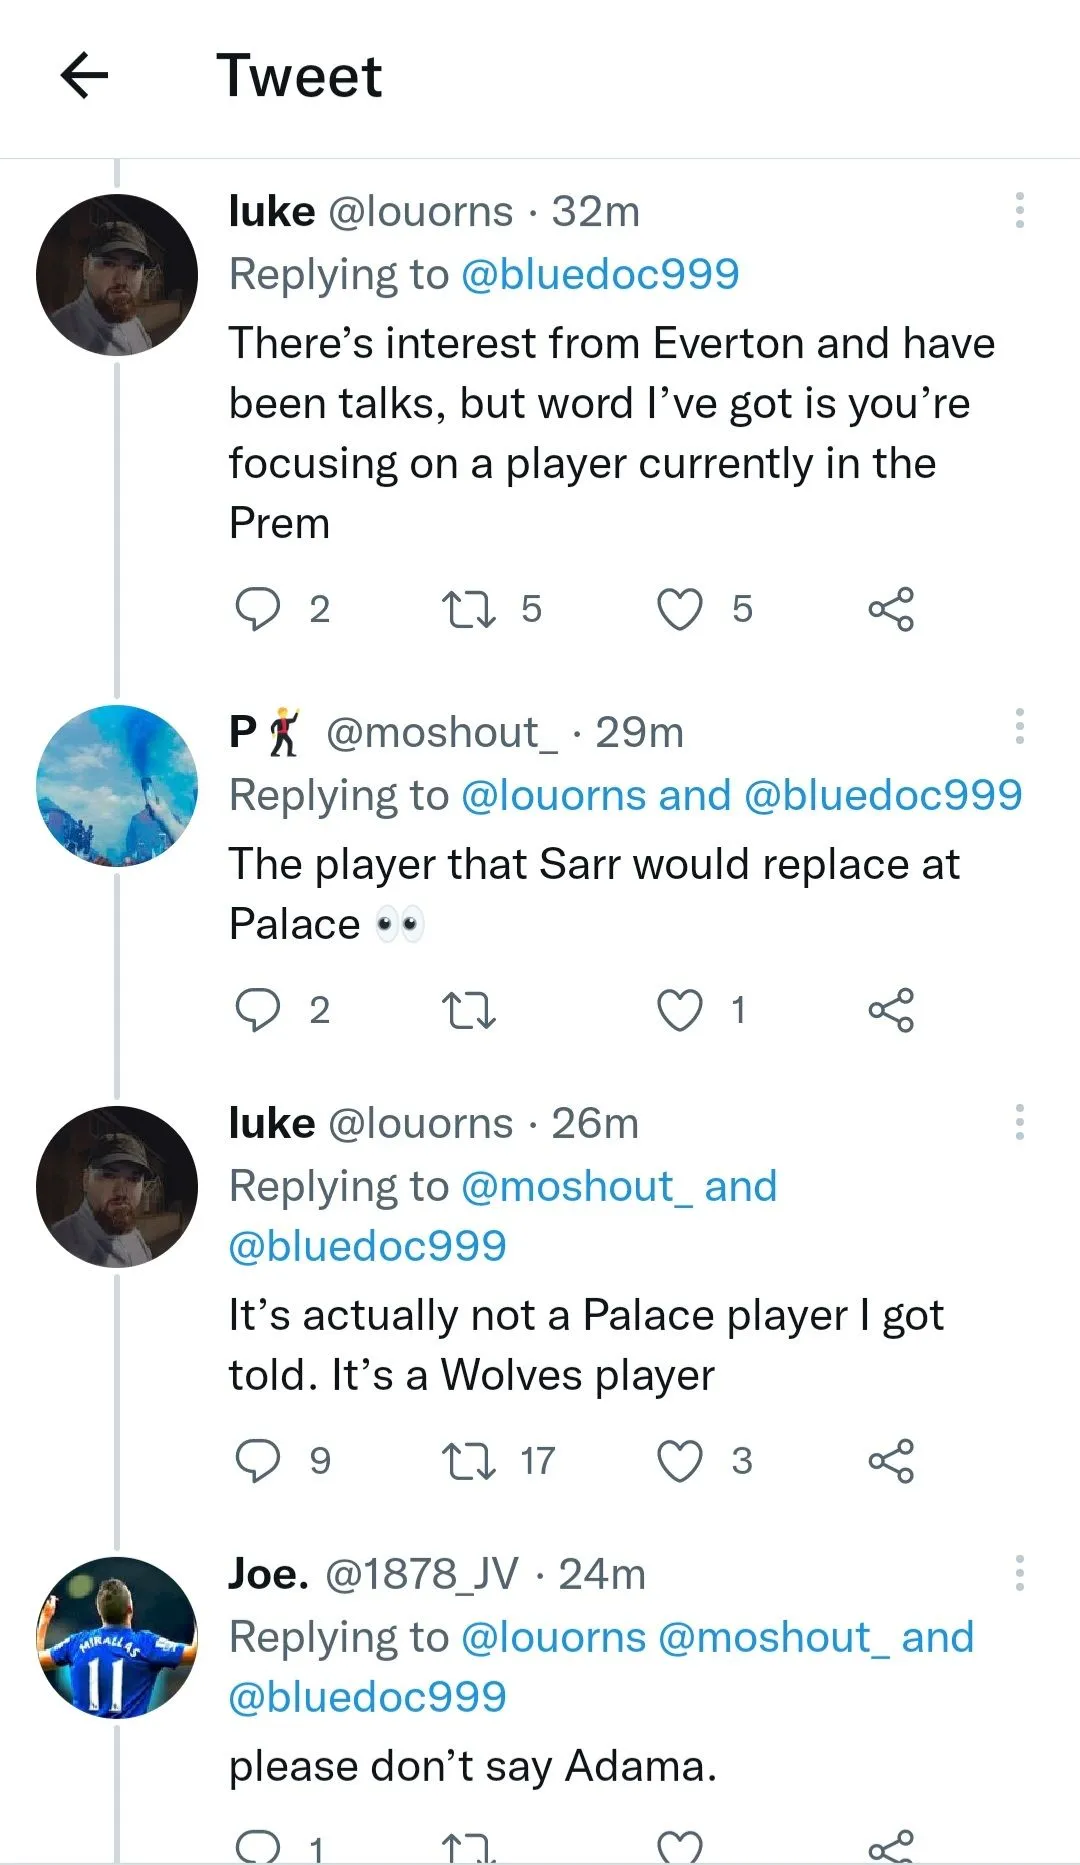Retweet luke's tweet about Everton interest
This screenshot has height=1865, width=1080.
coord(468,609)
